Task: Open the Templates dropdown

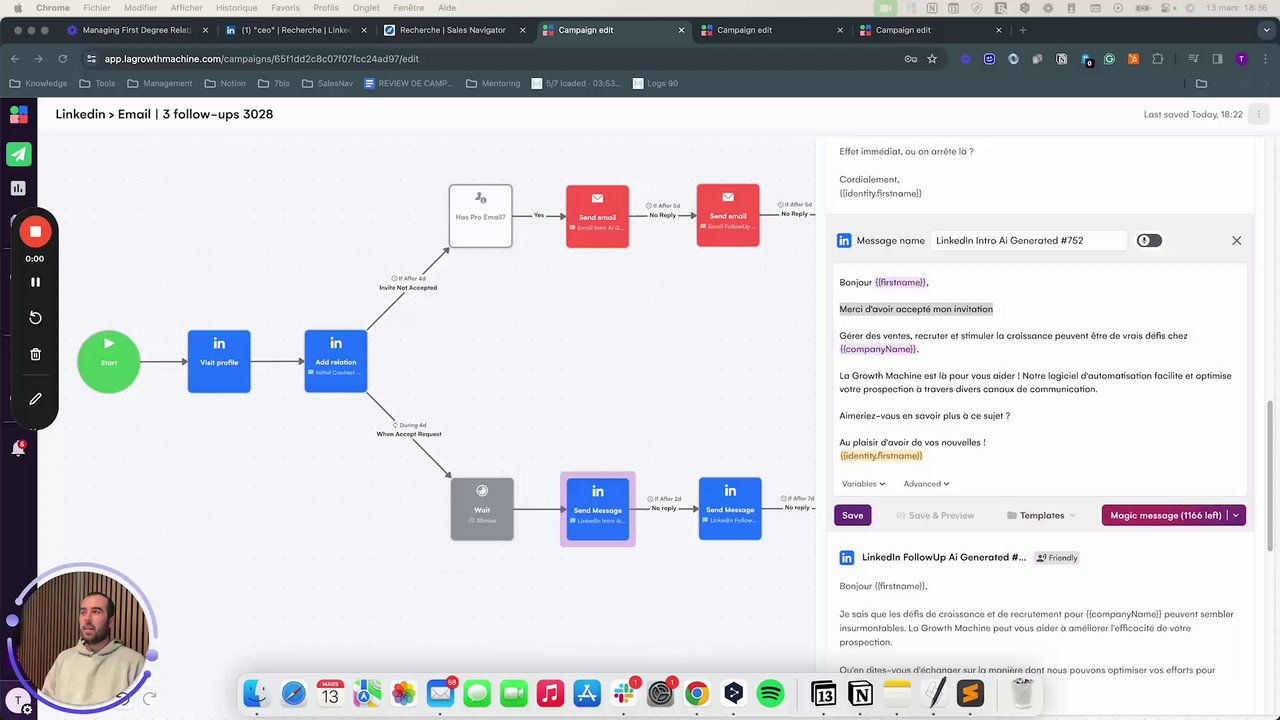Action: click(x=1041, y=515)
